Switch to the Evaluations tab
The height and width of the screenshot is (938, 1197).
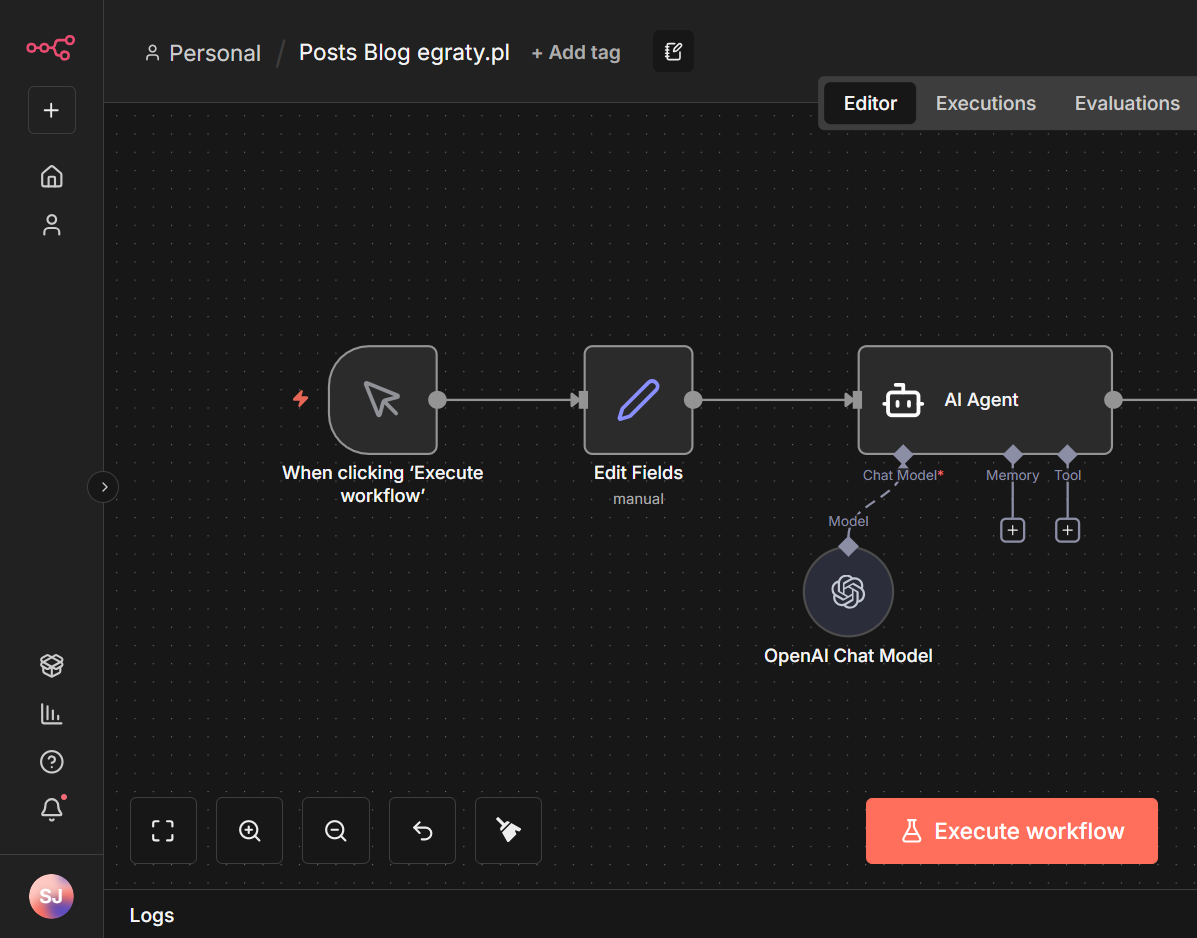tap(1127, 103)
